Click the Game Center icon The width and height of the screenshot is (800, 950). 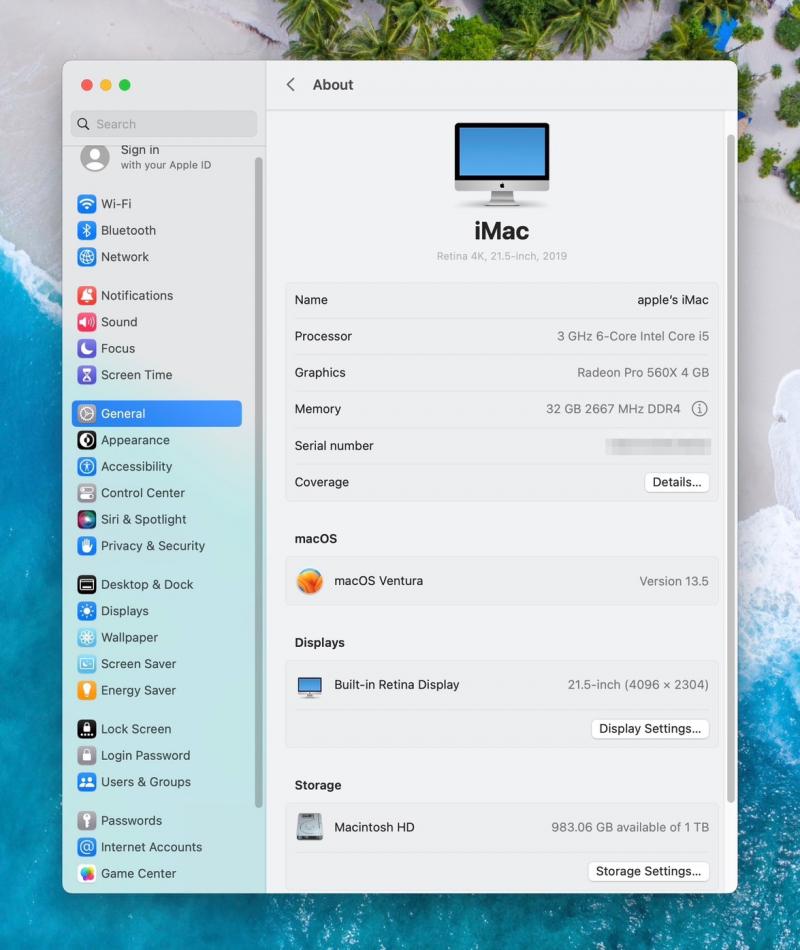coord(87,874)
